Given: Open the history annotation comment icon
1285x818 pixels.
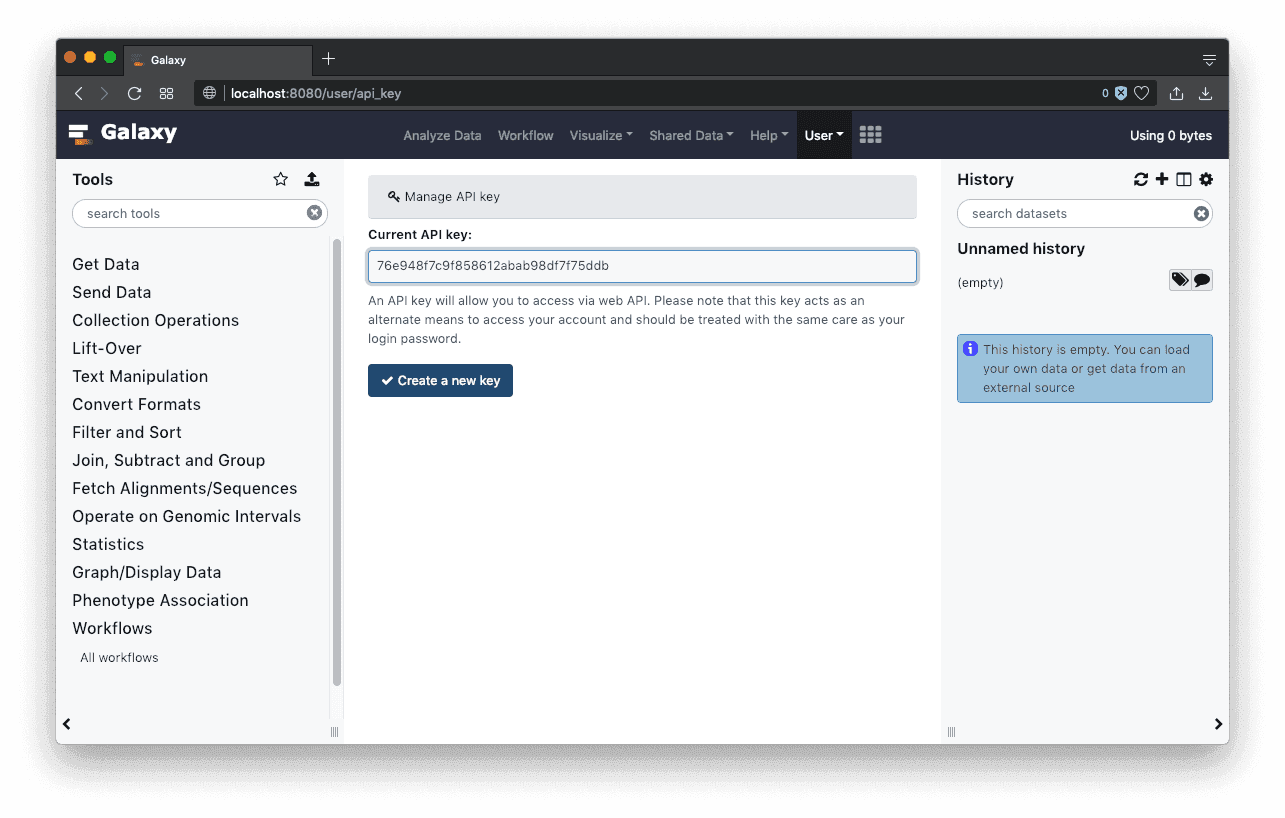Looking at the screenshot, I should tap(1202, 281).
